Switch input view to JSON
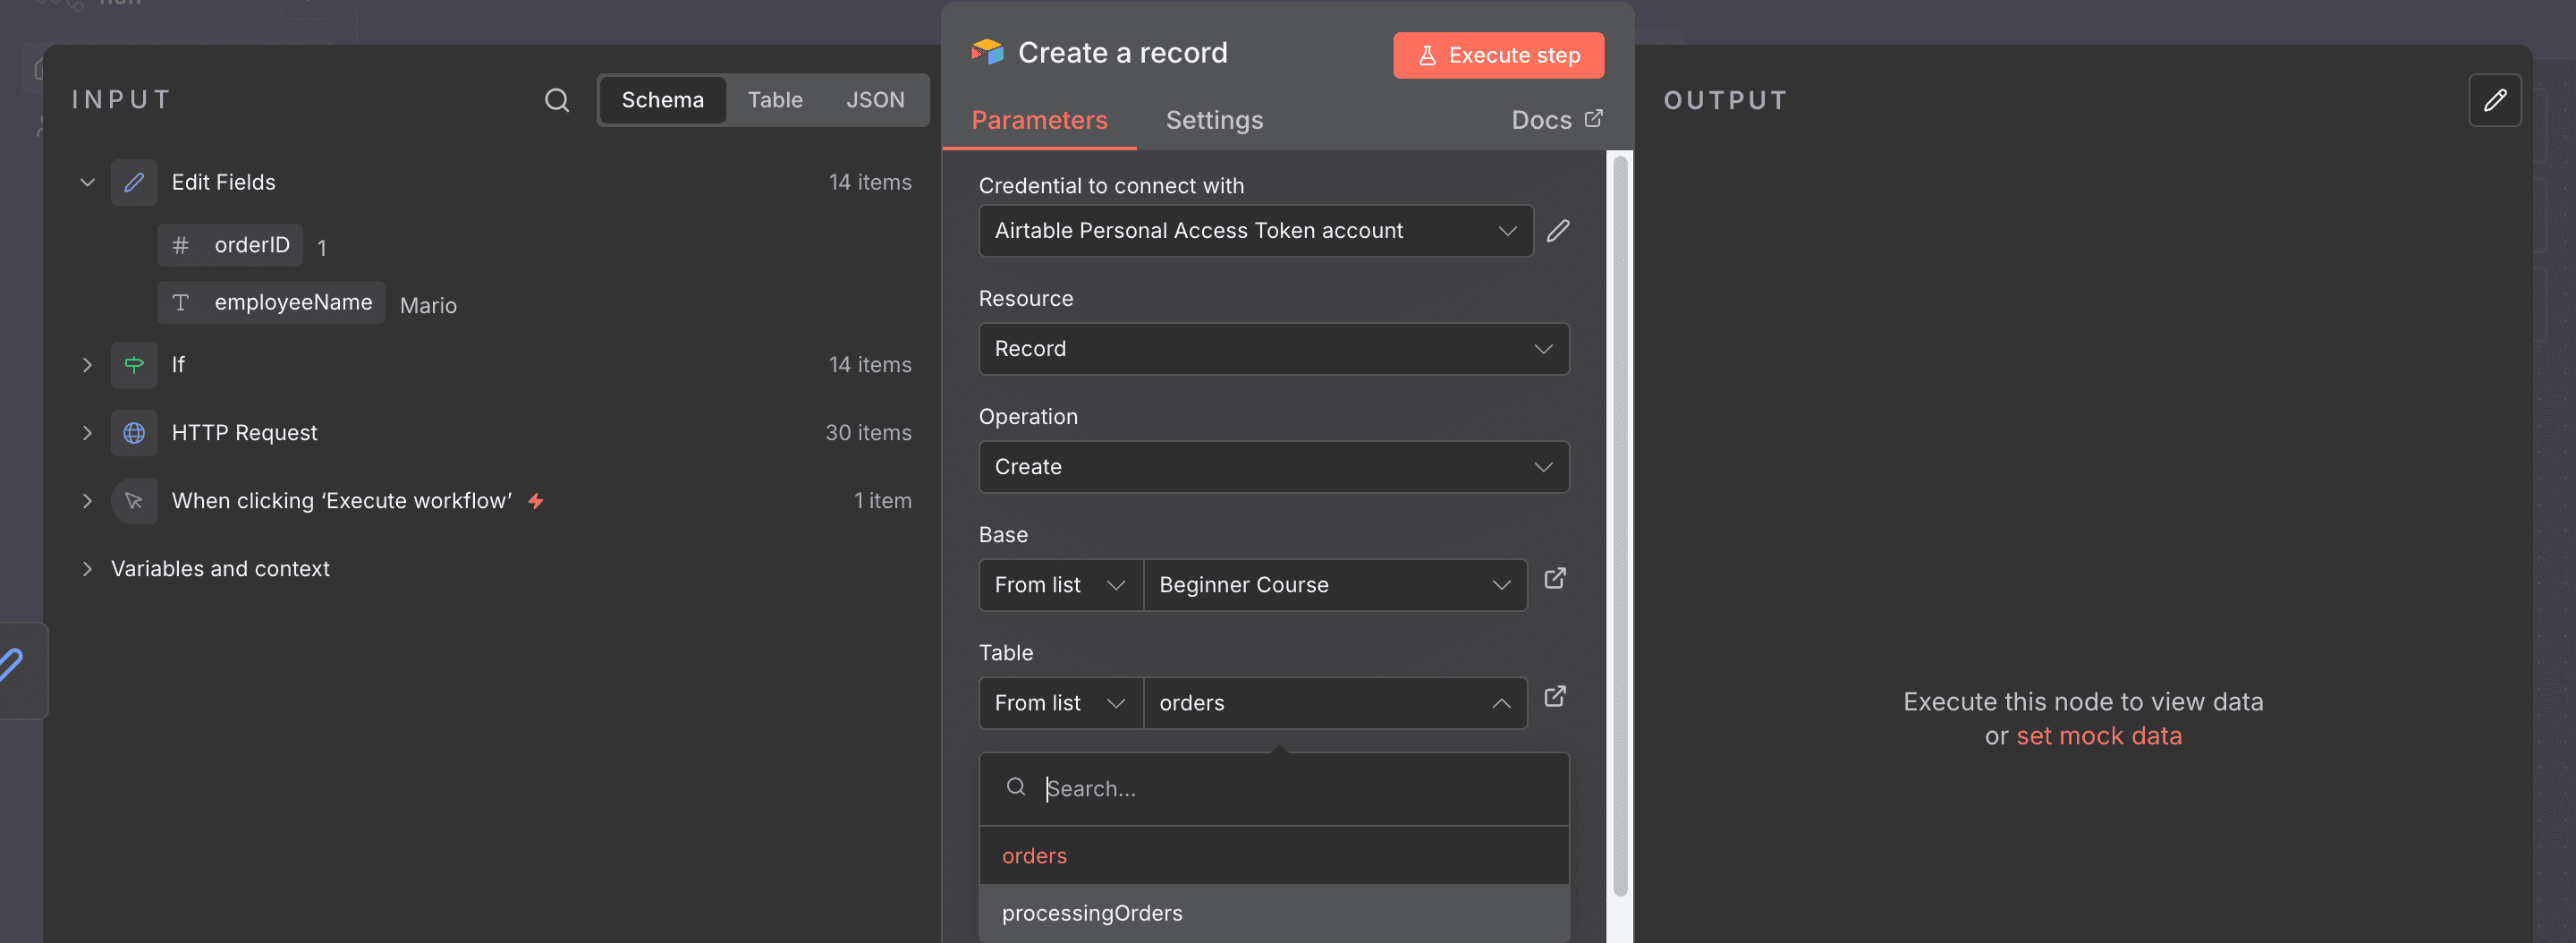Screen dimensions: 2576x943 coord(875,100)
